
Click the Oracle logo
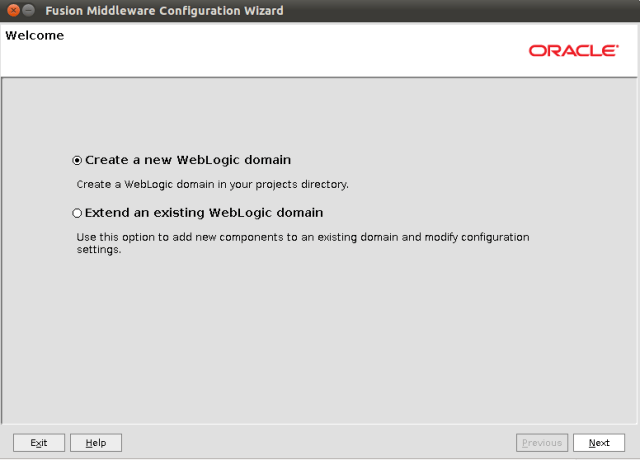tap(574, 51)
